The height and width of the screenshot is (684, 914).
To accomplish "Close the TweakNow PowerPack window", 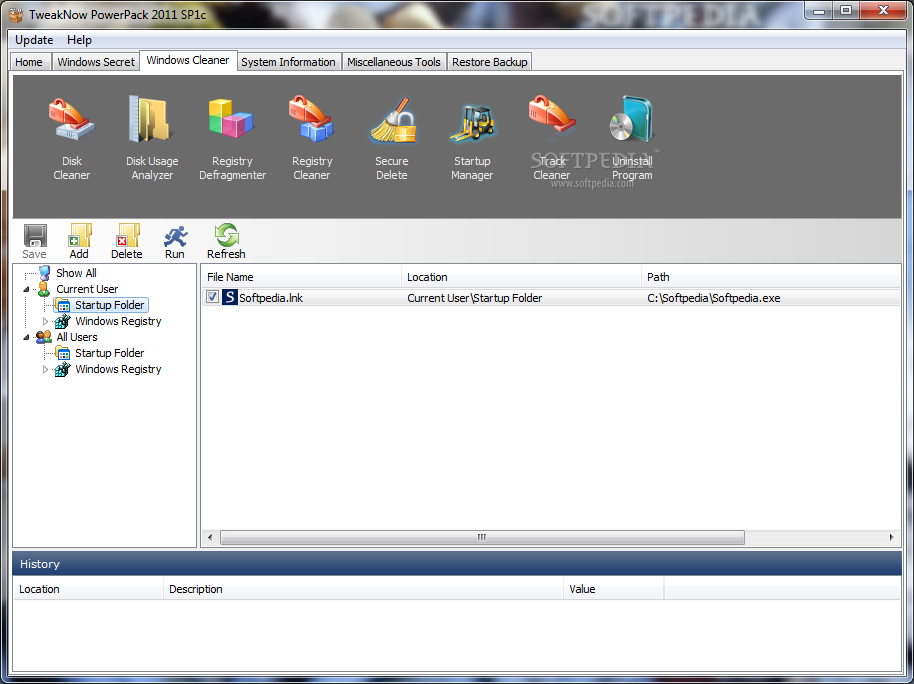I will click(883, 10).
